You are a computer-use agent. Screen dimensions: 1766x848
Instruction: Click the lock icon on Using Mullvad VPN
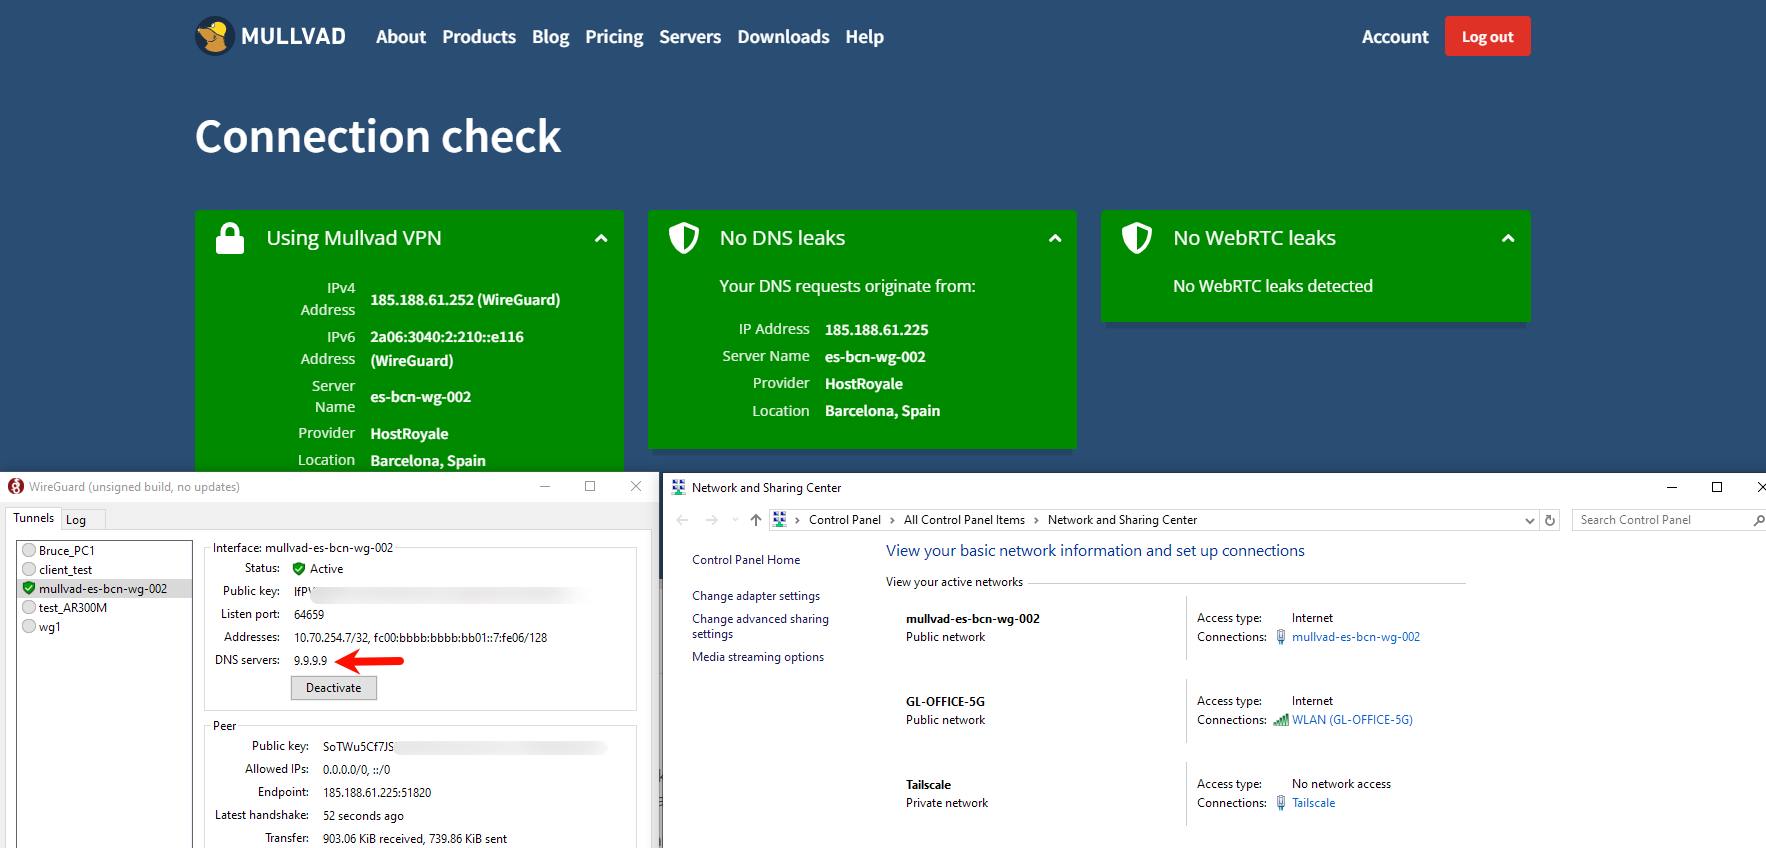click(x=230, y=239)
